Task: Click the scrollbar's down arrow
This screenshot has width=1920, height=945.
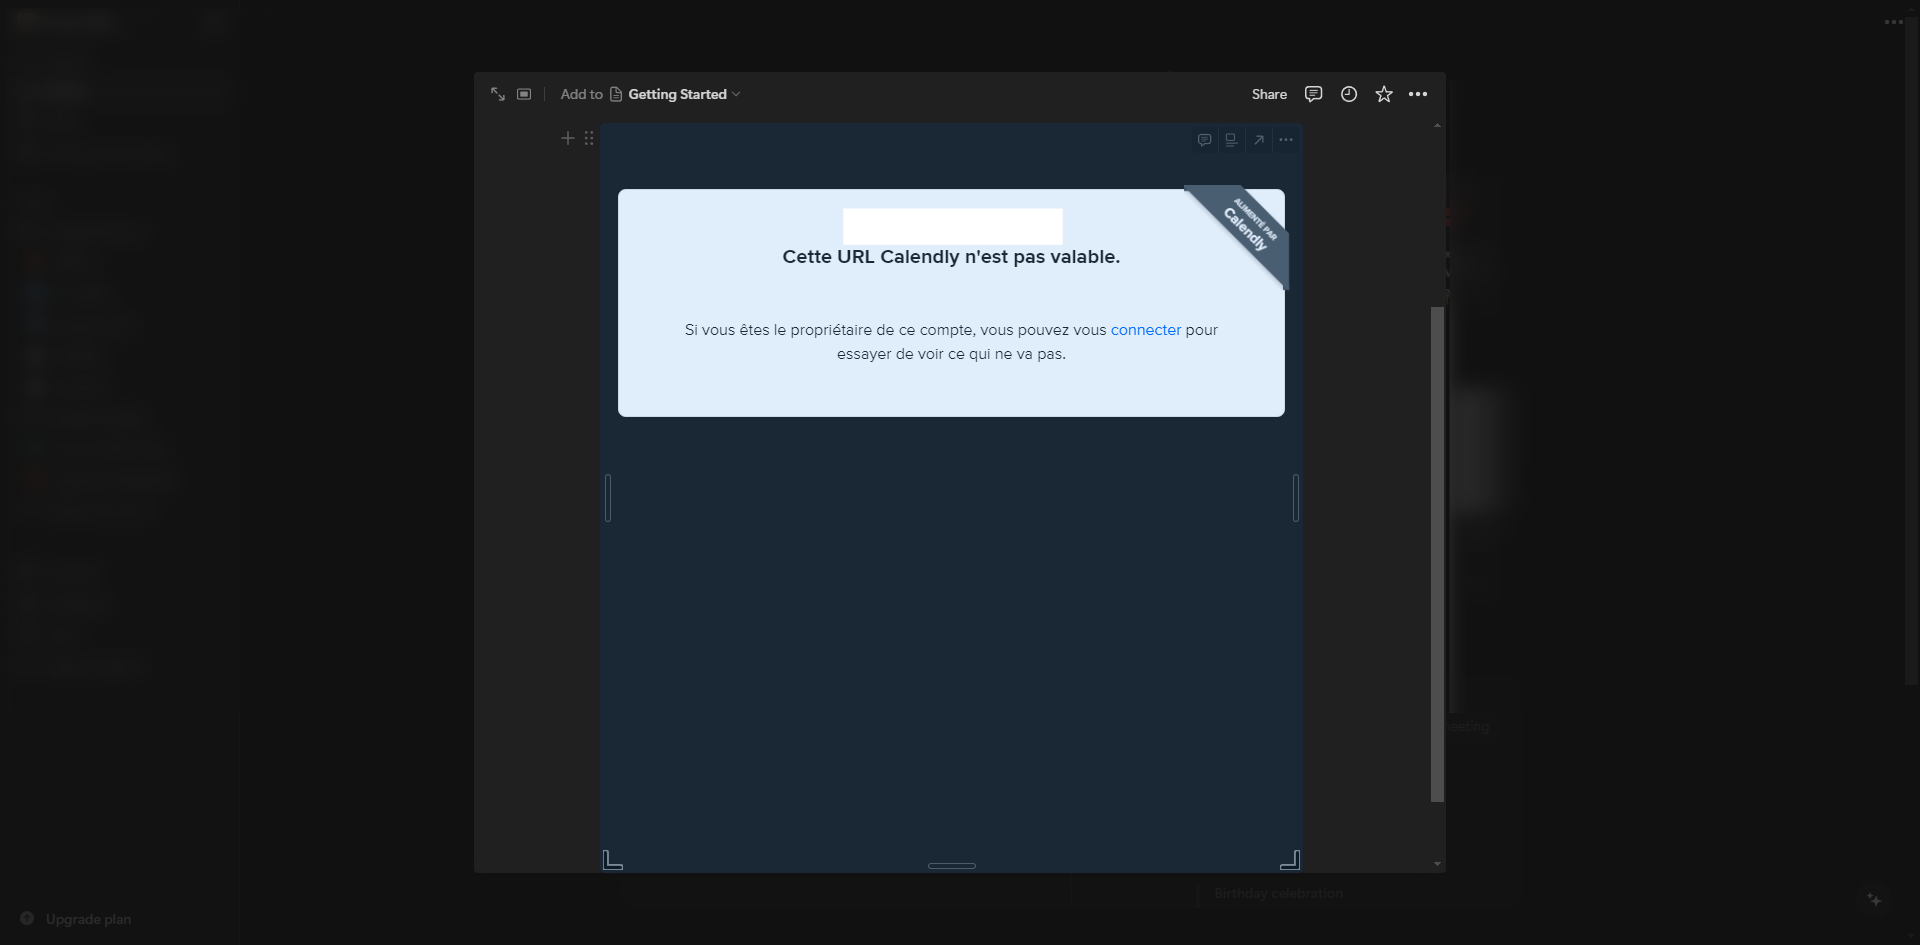Action: pyautogui.click(x=1437, y=864)
